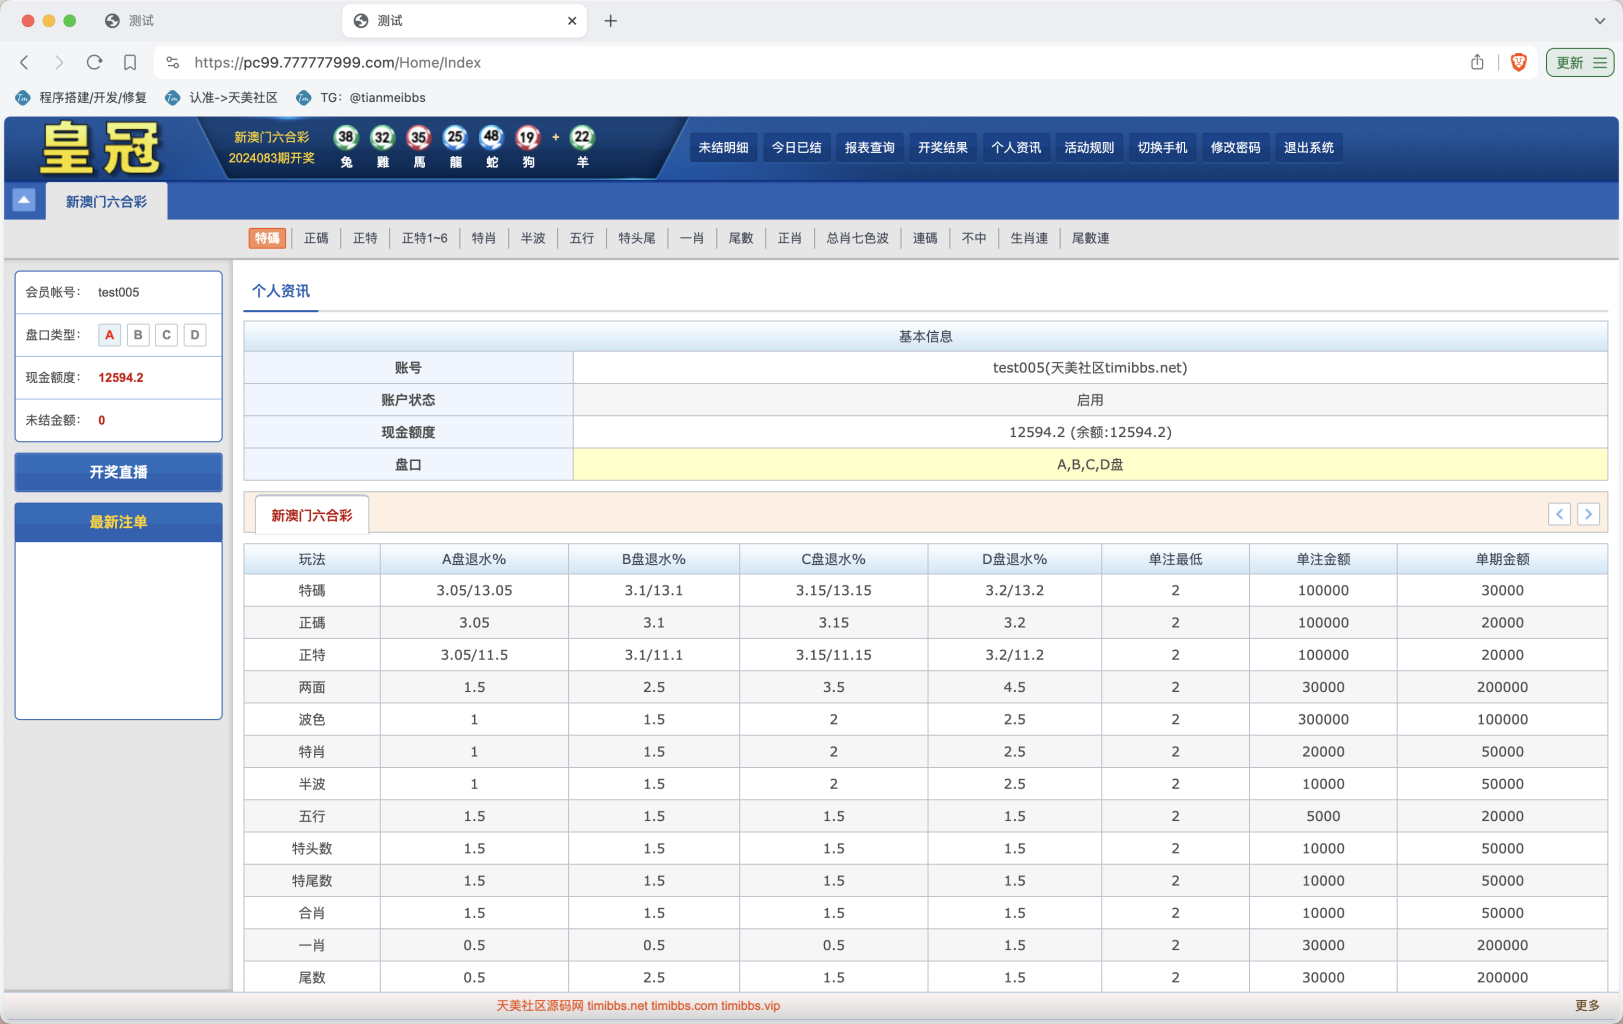Click the share icon in address bar
Viewport: 1623px width, 1024px height.
pyautogui.click(x=1477, y=62)
